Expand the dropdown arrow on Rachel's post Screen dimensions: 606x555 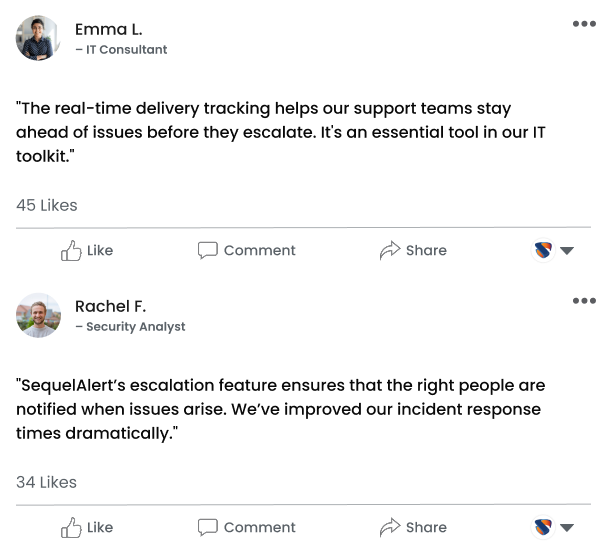pyautogui.click(x=567, y=528)
